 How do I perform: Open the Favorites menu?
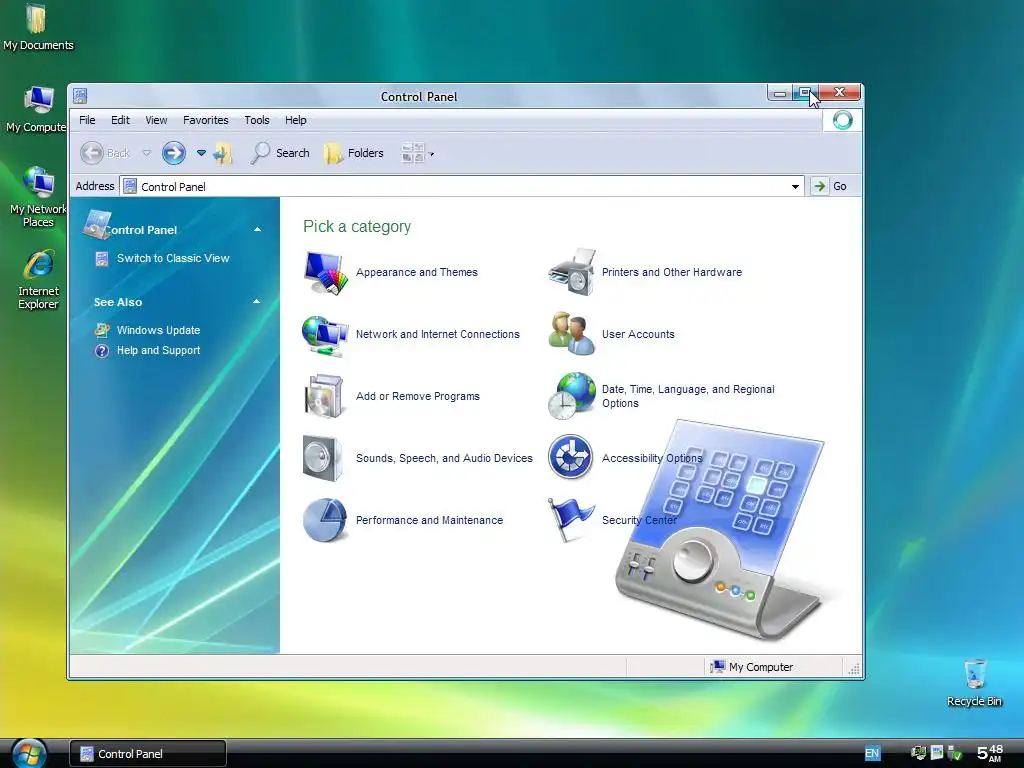tap(206, 120)
